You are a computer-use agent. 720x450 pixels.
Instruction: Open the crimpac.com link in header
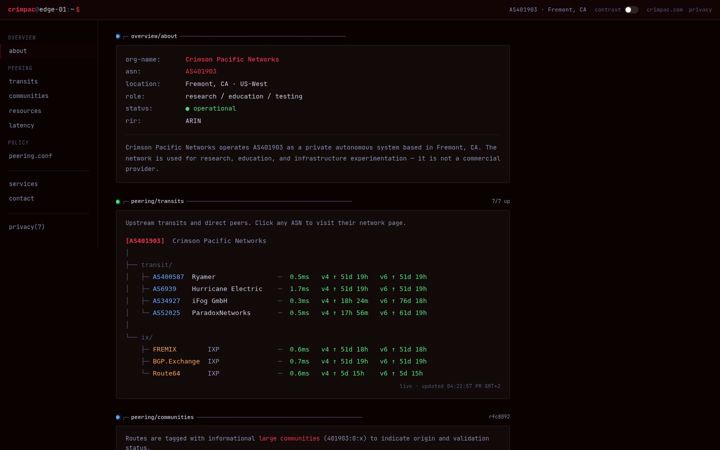tap(664, 10)
